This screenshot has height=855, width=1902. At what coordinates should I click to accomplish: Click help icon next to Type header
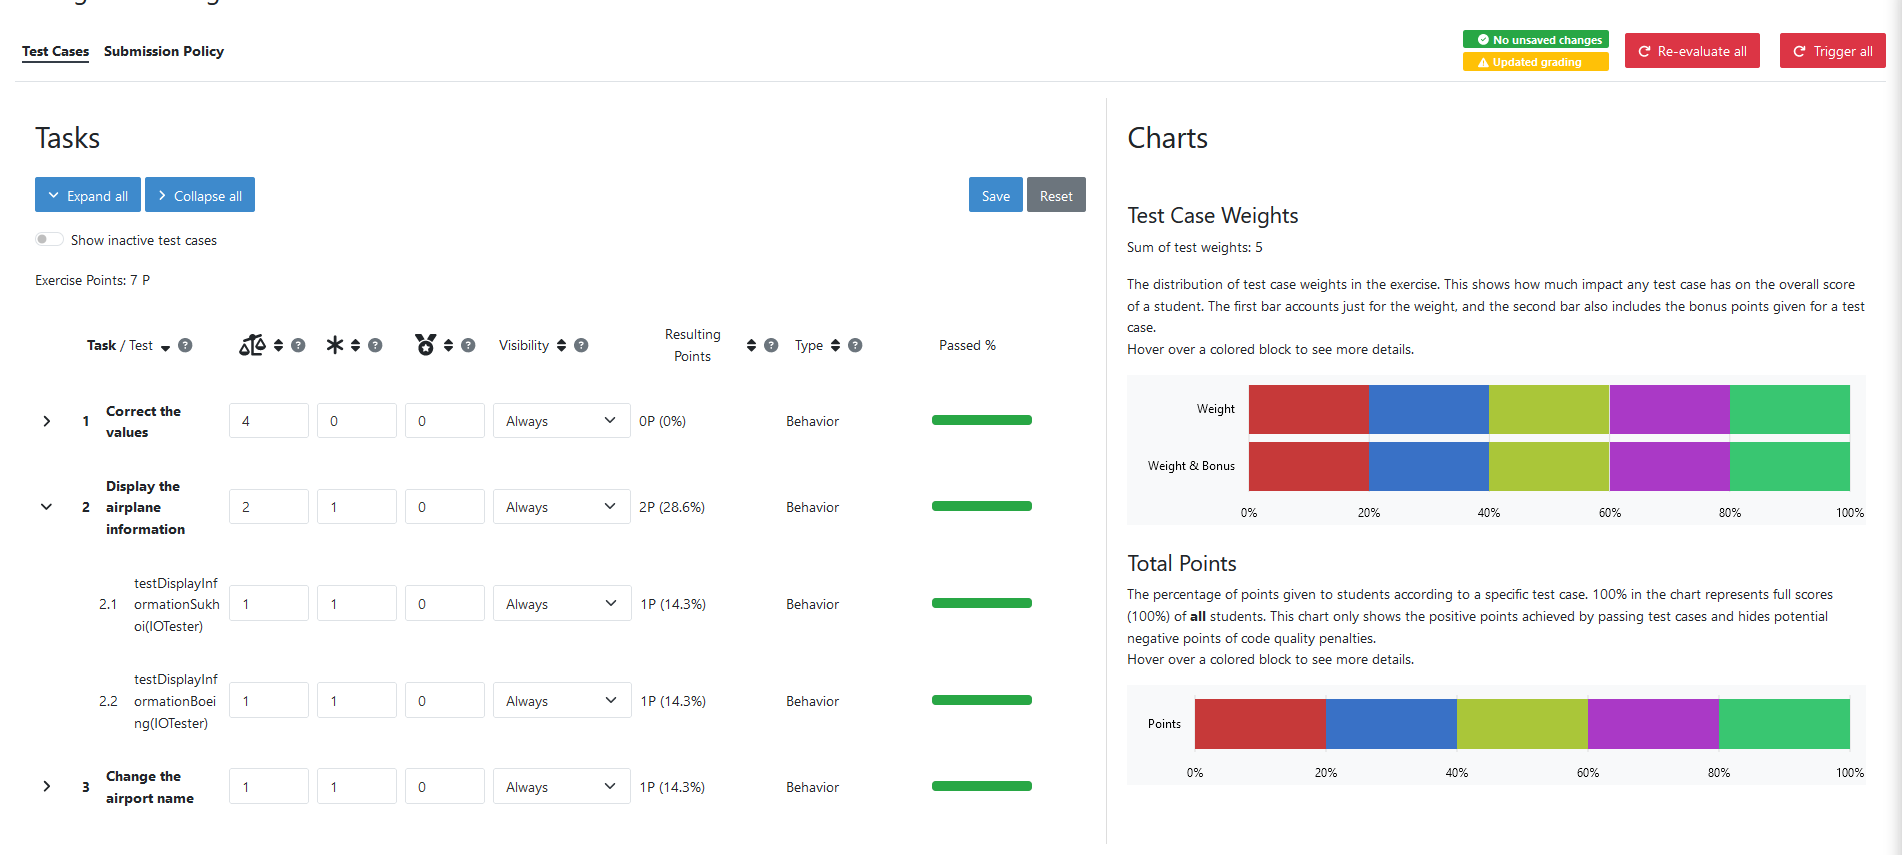click(x=855, y=345)
